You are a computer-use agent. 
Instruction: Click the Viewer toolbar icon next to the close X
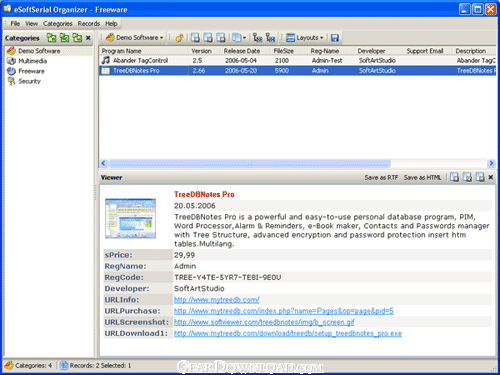coord(480,177)
